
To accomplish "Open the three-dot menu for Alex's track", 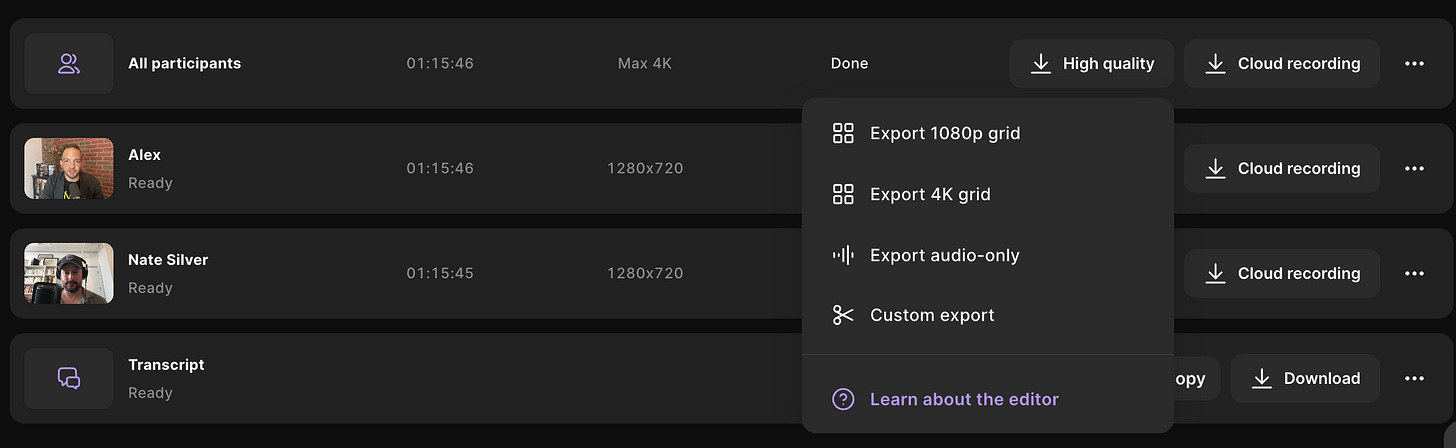I will pos(1414,168).
